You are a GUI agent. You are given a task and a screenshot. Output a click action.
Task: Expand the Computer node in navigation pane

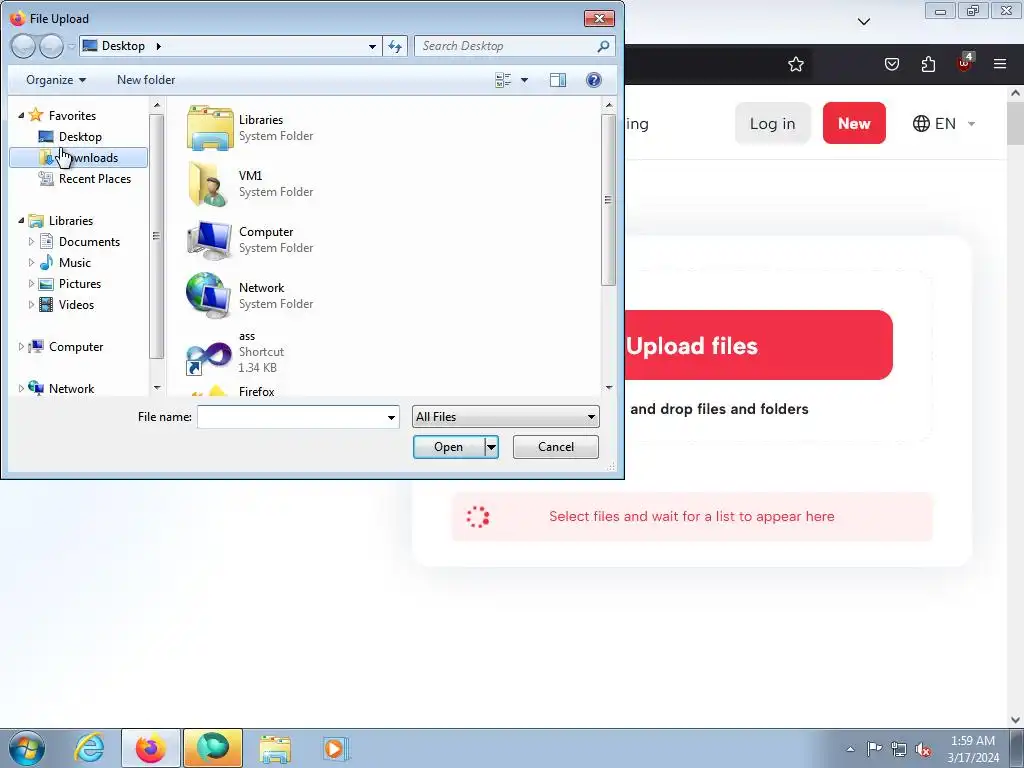point(21,347)
